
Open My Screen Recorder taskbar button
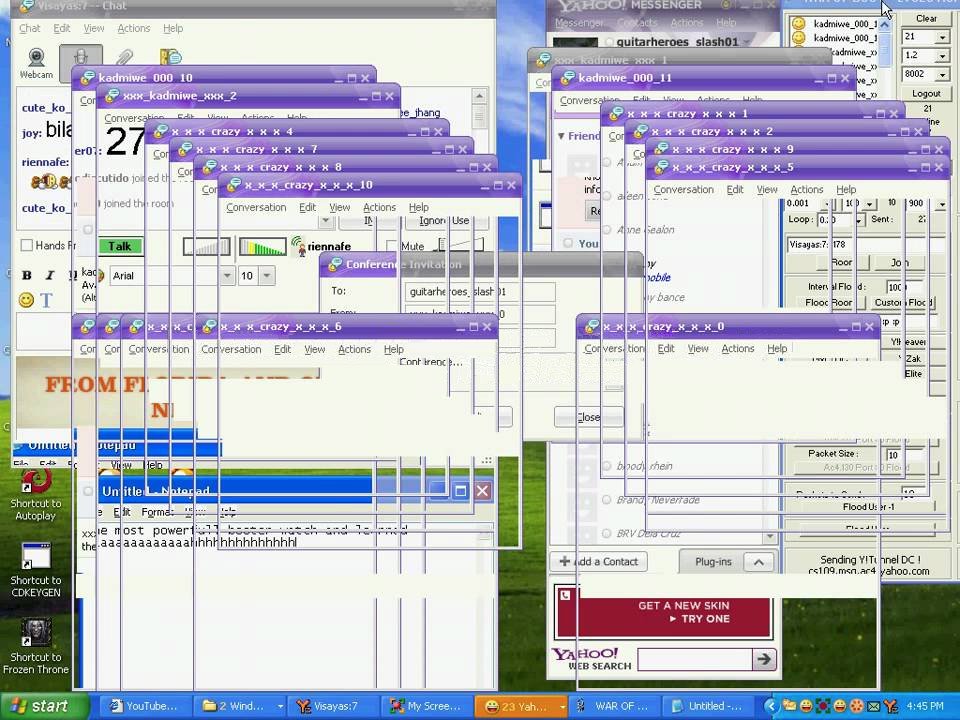click(426, 706)
